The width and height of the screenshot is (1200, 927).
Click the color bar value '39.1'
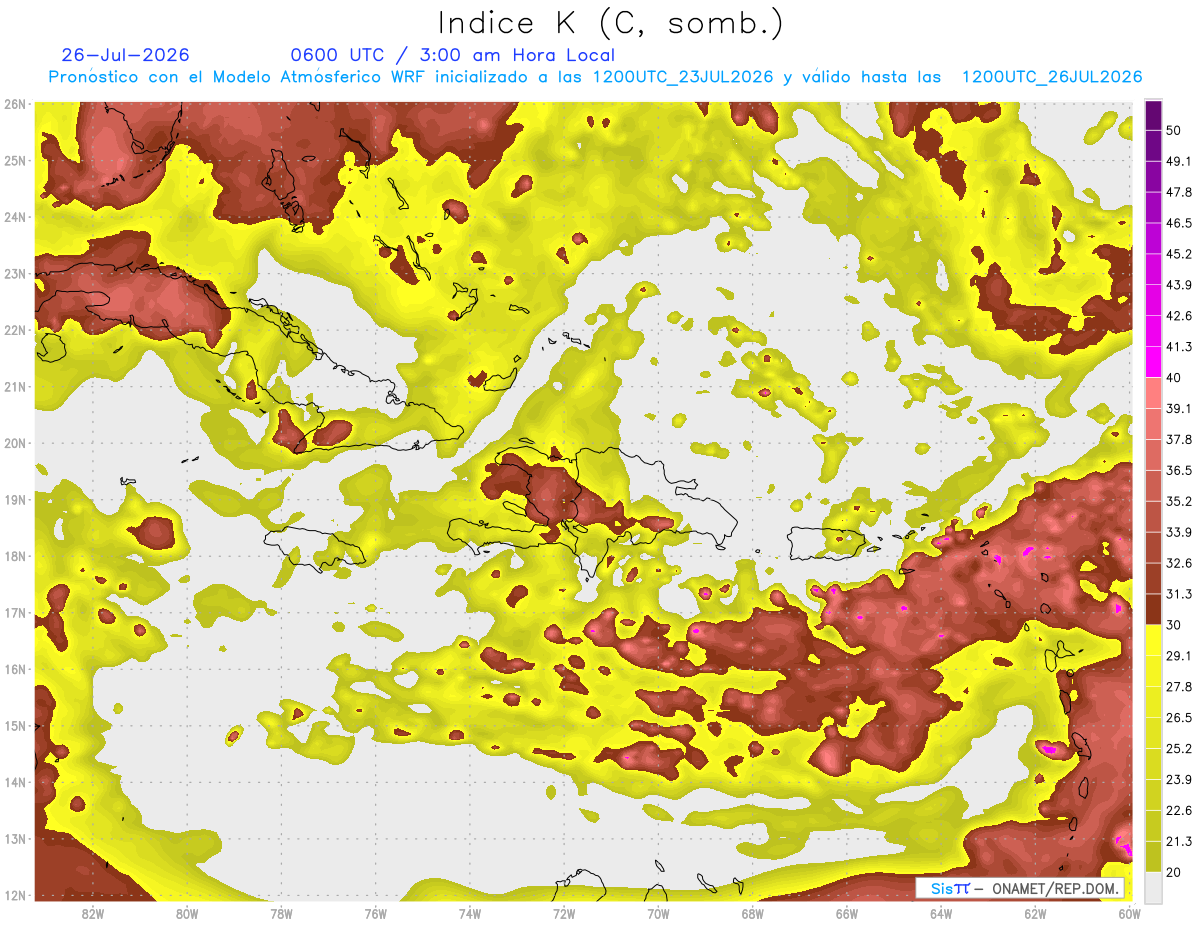(1179, 408)
